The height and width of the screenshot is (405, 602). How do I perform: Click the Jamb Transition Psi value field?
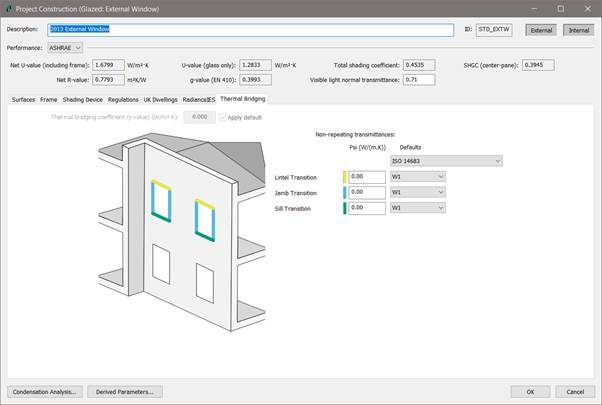tap(366, 192)
